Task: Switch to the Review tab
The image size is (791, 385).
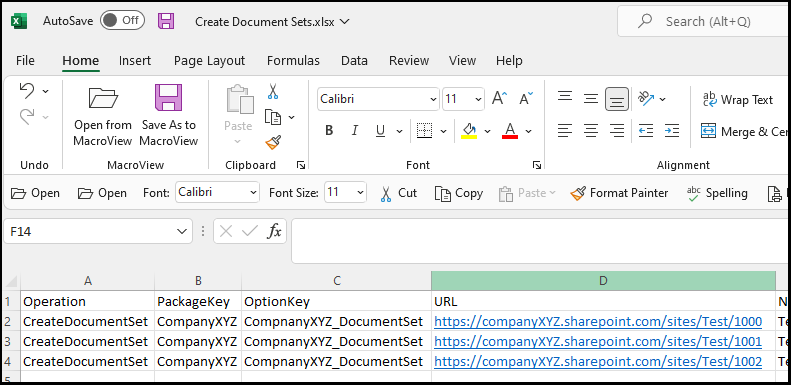Action: 409,61
